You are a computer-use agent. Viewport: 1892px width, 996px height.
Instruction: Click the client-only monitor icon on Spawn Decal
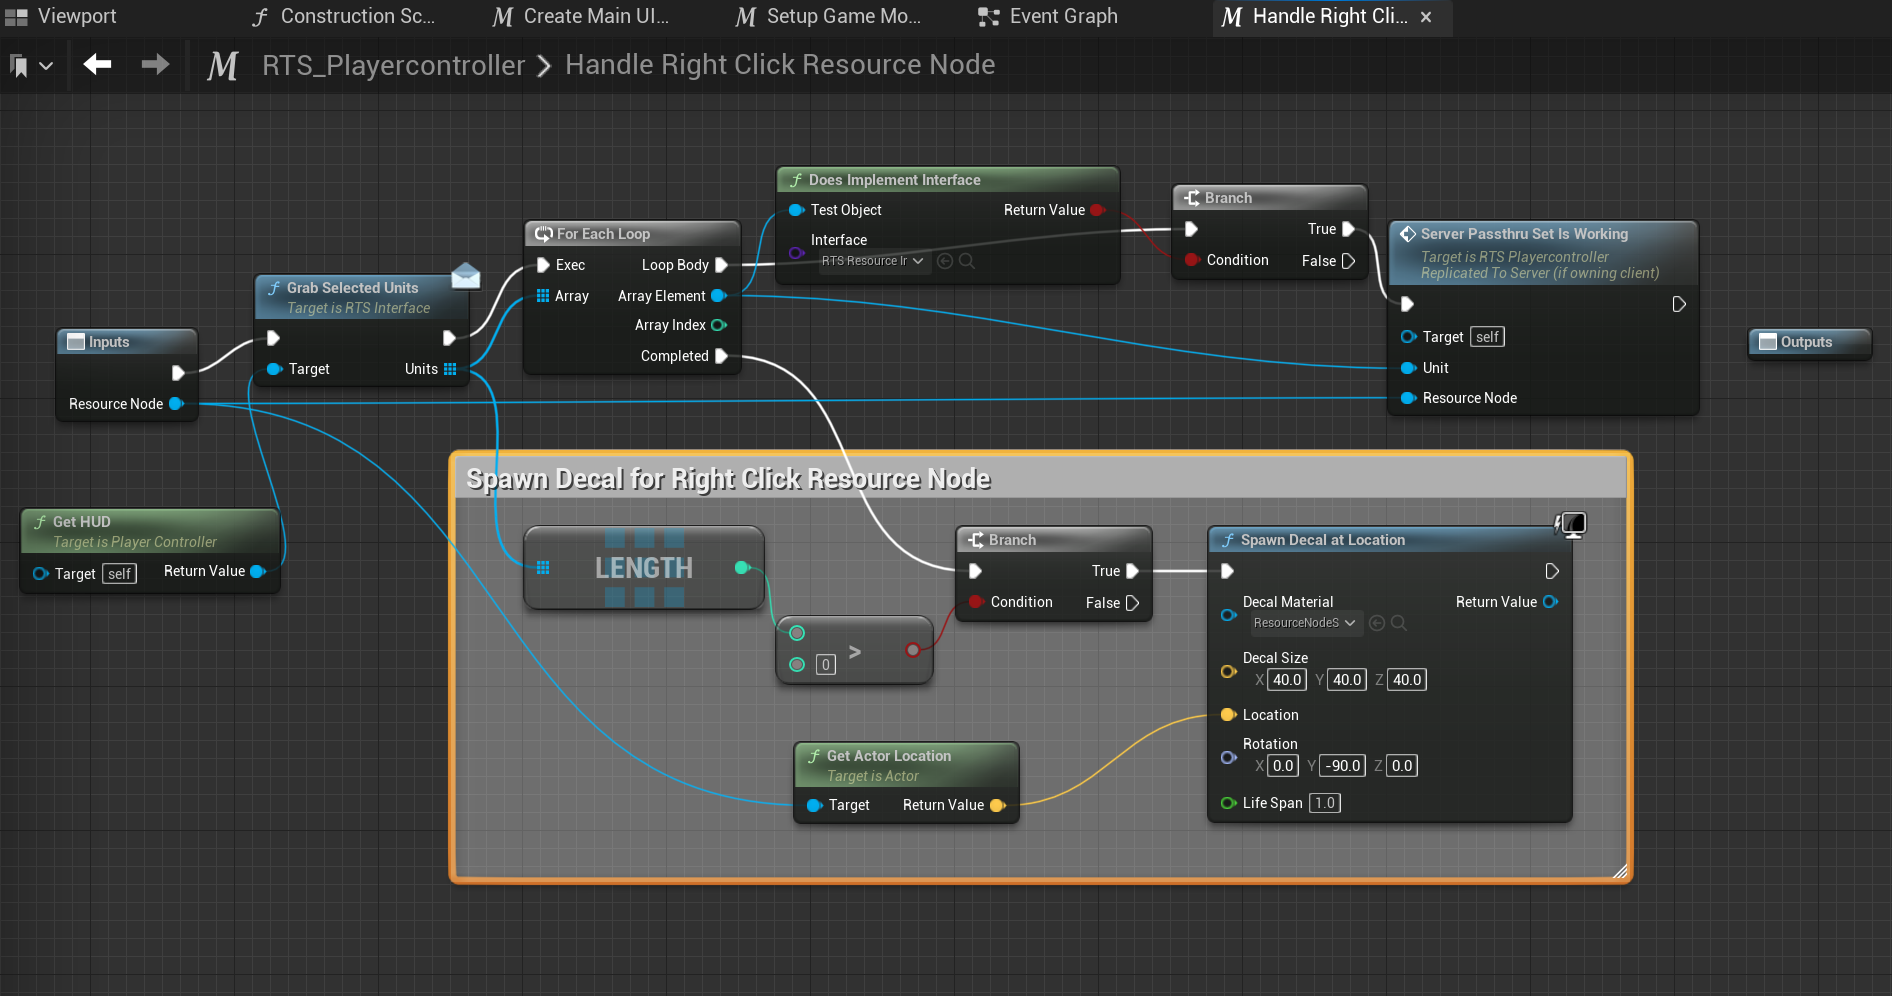point(1572,524)
